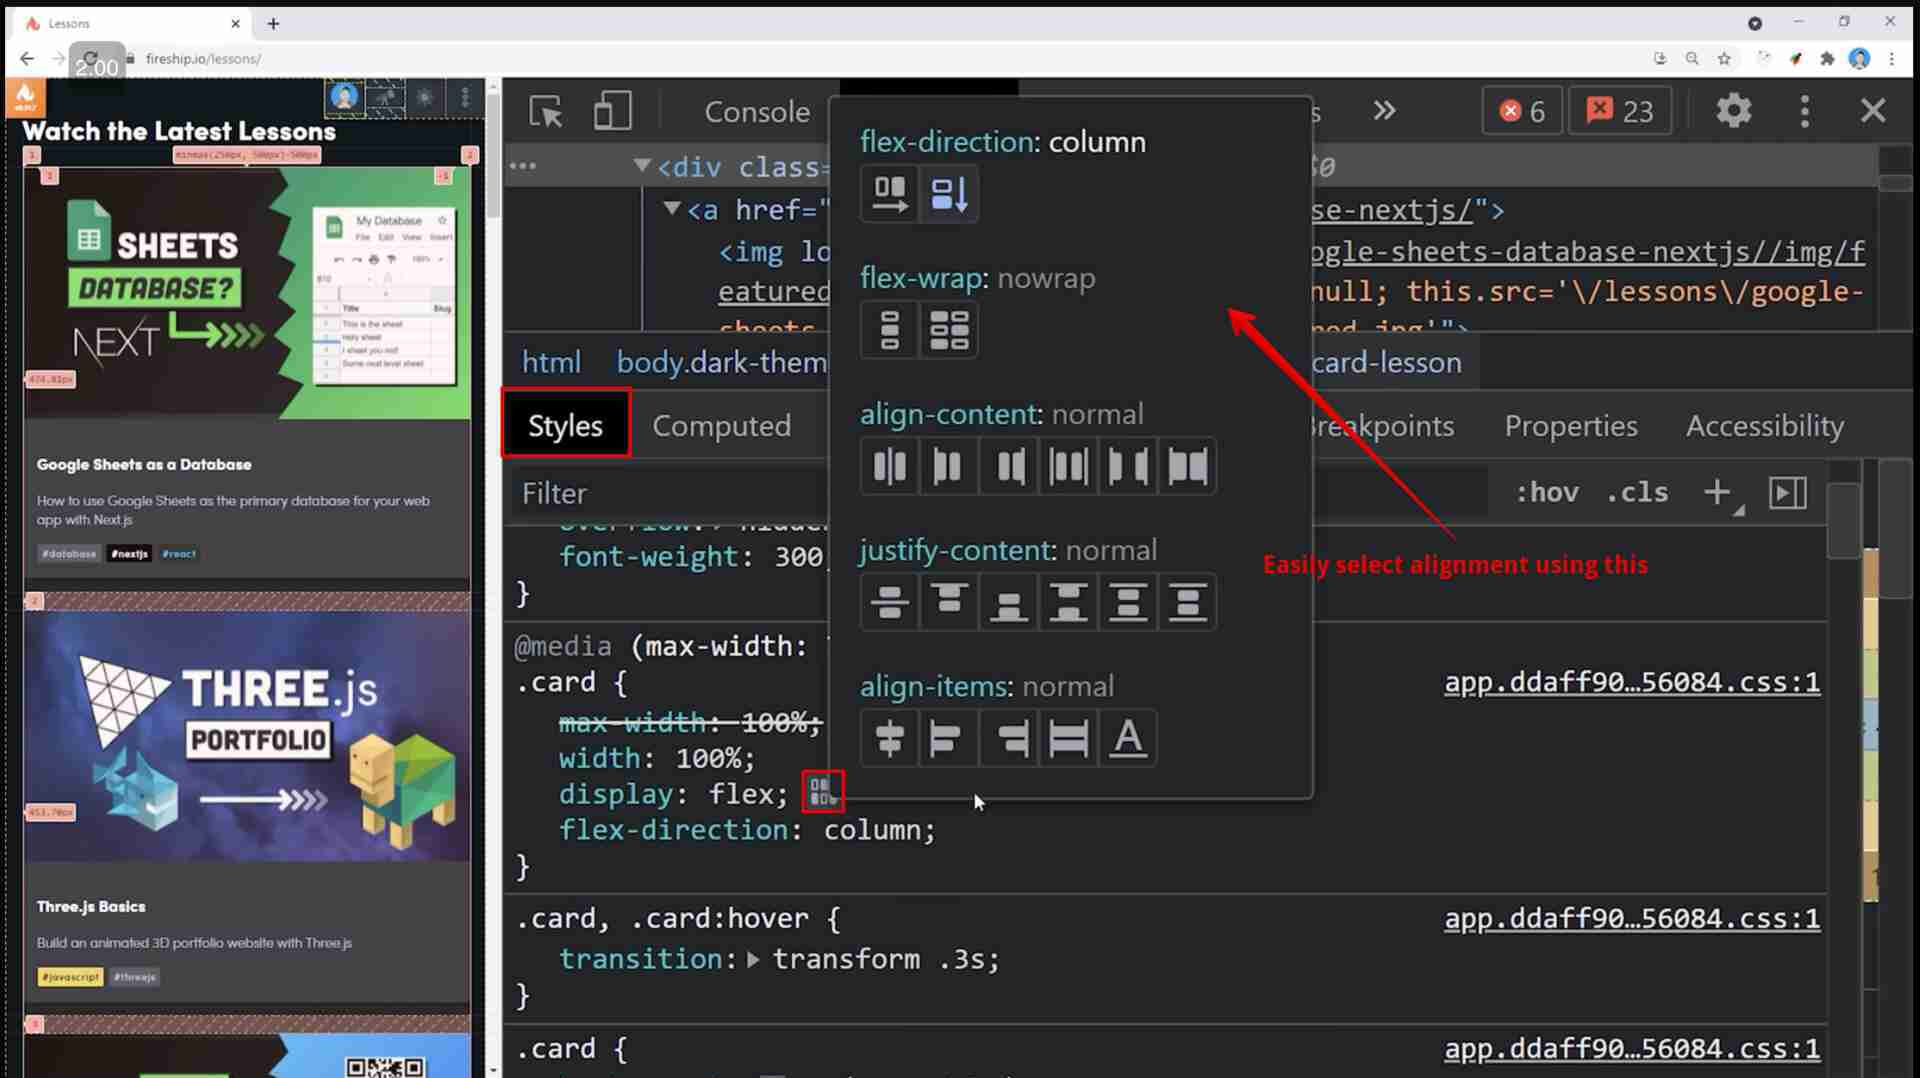Click the #nextjs tag

click(x=129, y=553)
